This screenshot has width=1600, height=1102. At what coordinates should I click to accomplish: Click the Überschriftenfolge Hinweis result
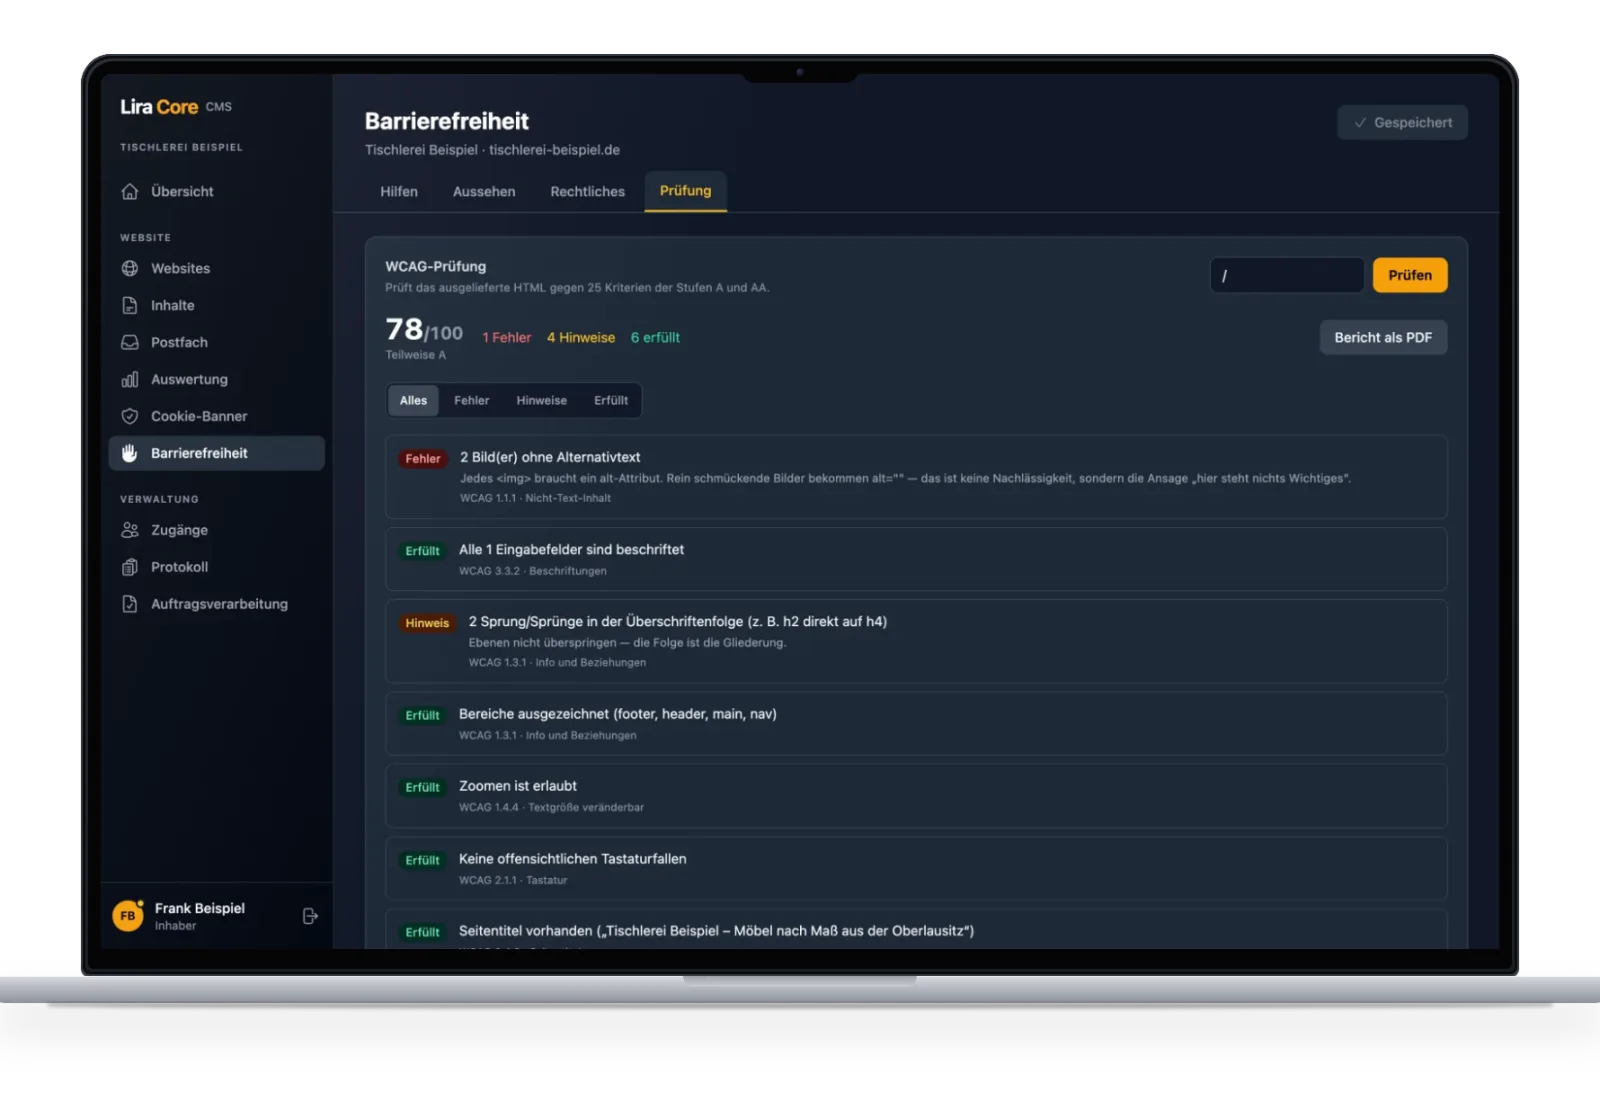coord(916,641)
